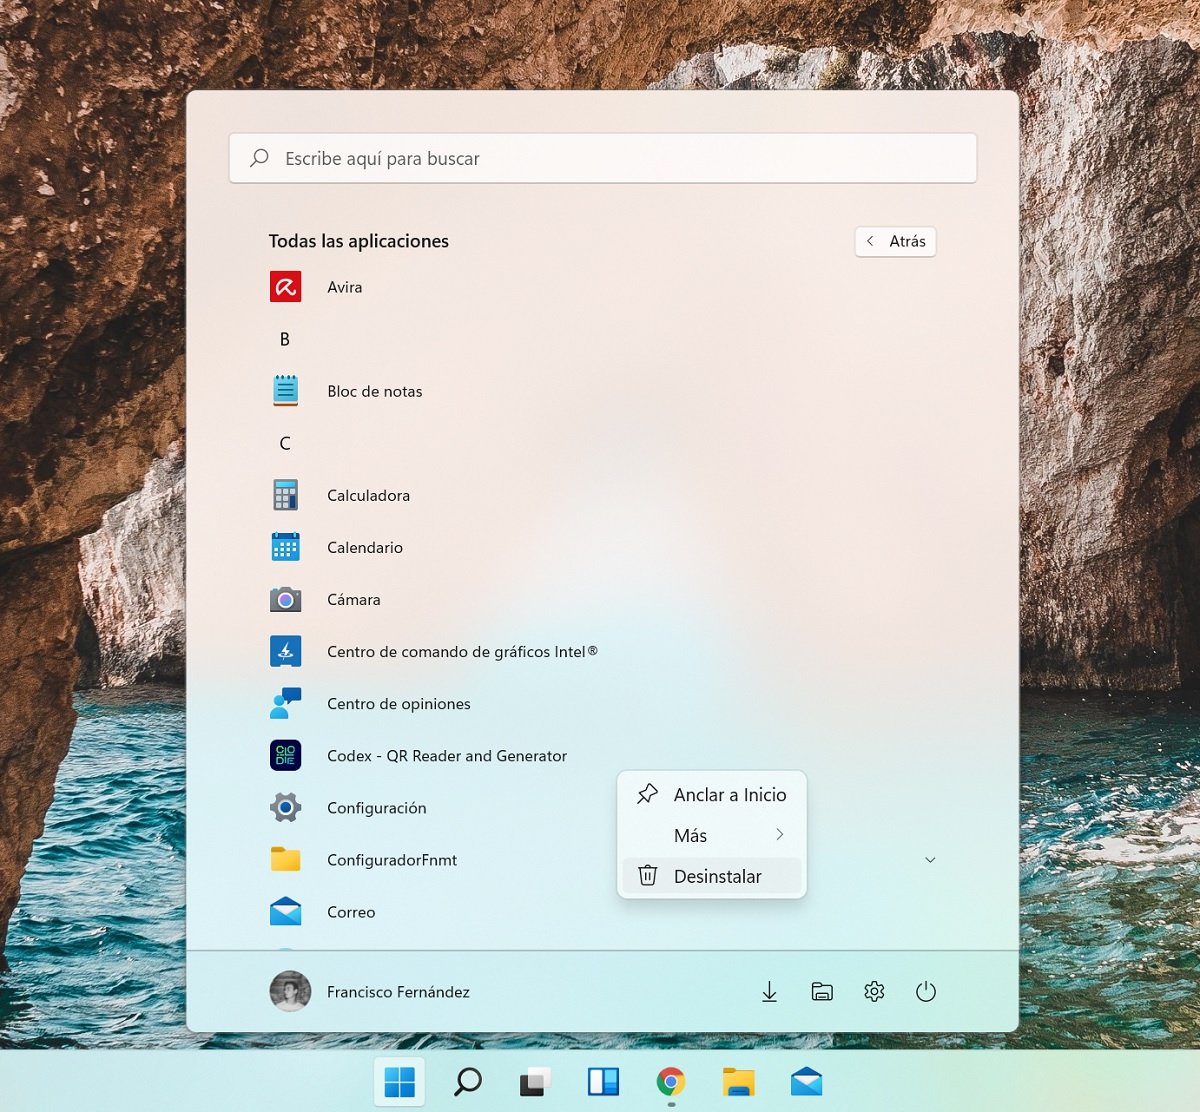Launch Codex - QR Reader and Generator
Image resolution: width=1200 pixels, height=1112 pixels.
446,756
